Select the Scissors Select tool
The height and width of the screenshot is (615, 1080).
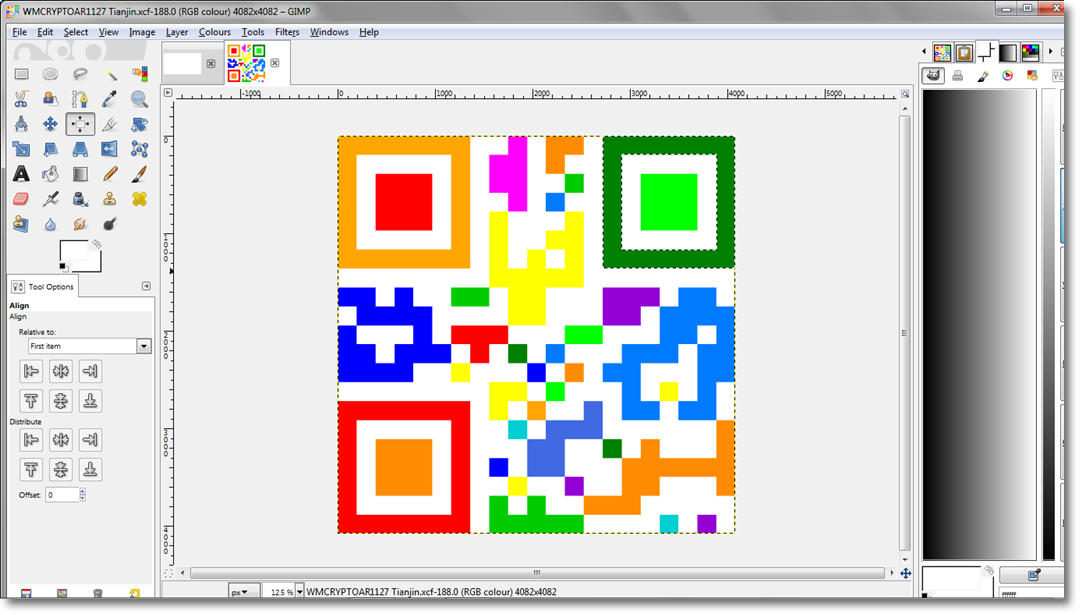[x=21, y=99]
